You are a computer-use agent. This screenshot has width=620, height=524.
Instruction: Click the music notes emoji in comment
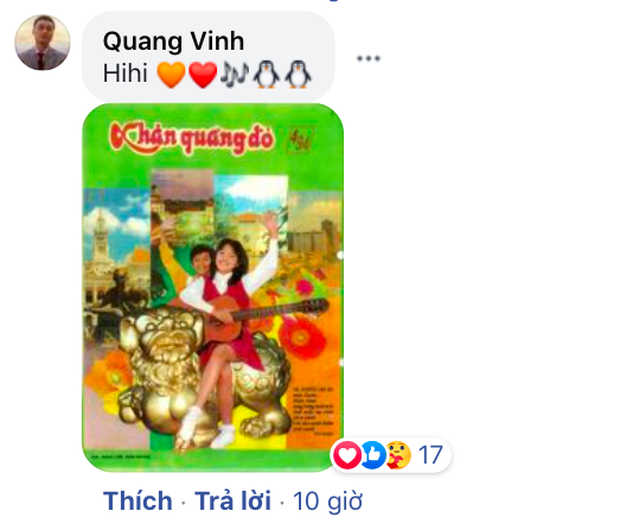[x=234, y=74]
